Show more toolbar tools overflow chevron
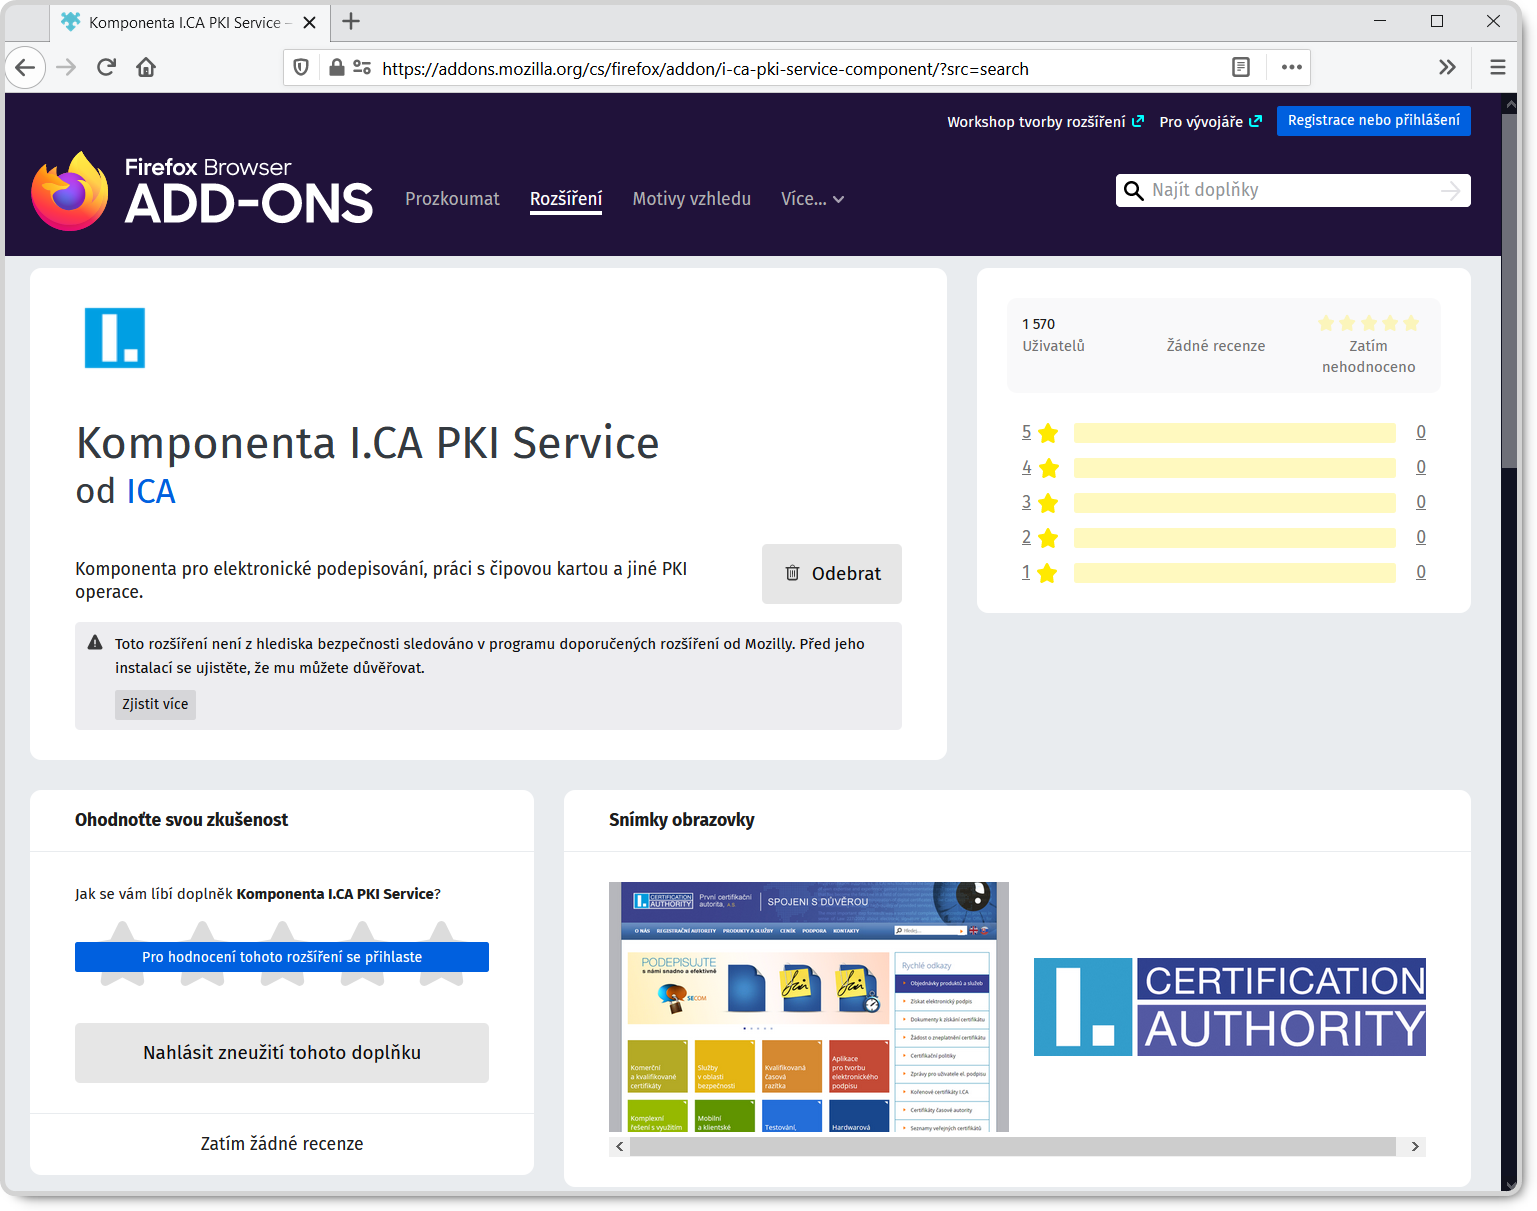Viewport: 1537px width, 1211px height. [x=1447, y=68]
